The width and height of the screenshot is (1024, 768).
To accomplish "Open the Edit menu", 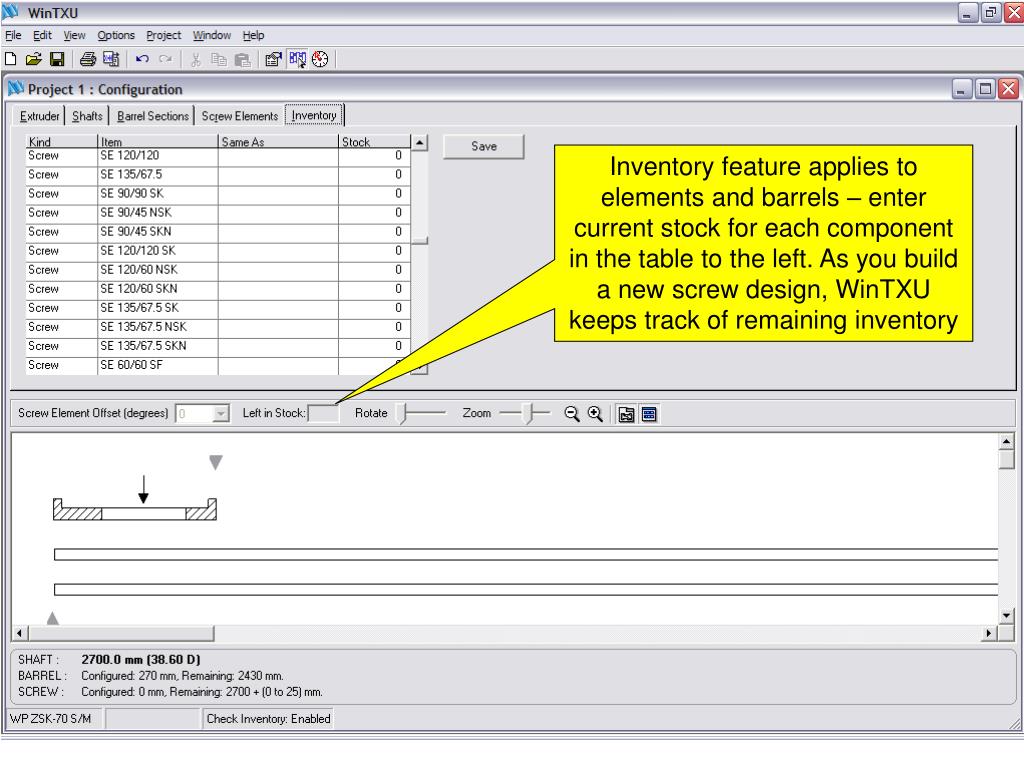I will [x=42, y=35].
